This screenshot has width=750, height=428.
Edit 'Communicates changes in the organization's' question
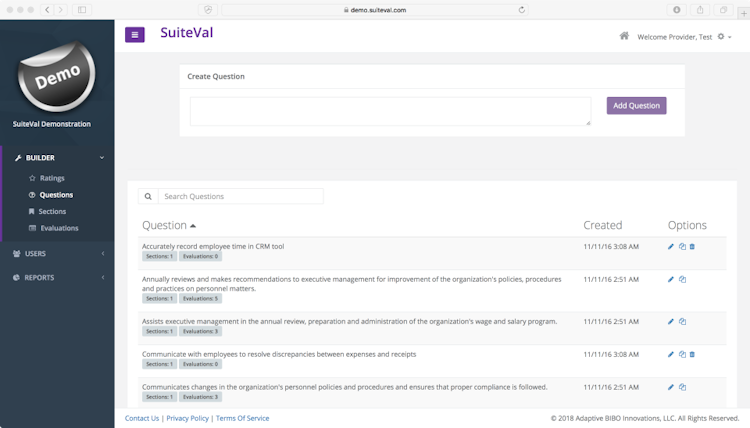pyautogui.click(x=671, y=387)
